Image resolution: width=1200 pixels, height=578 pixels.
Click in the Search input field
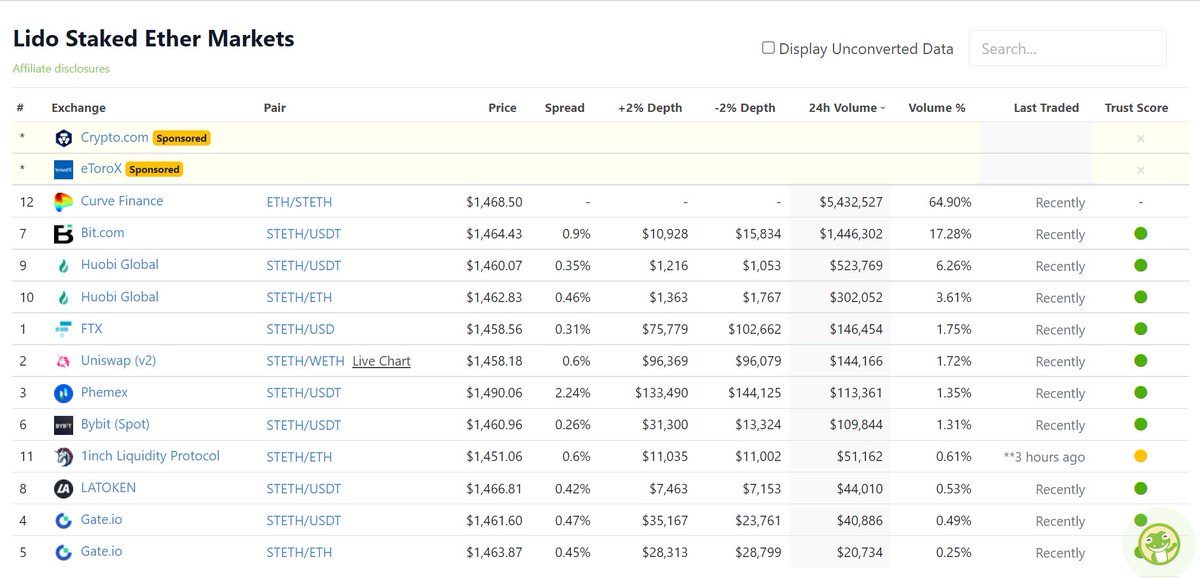tap(1067, 48)
